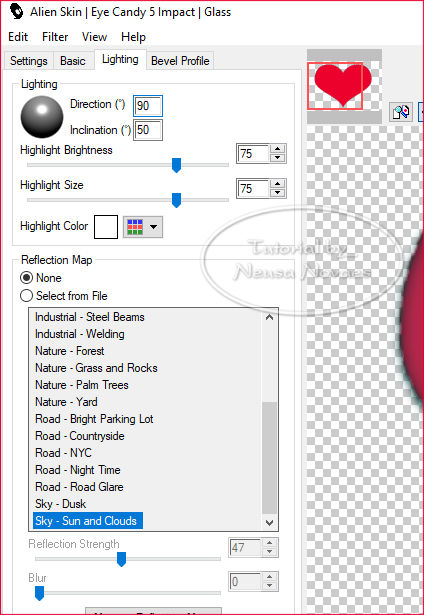The image size is (424, 615).
Task: Click the reflection list scrollbar thumb
Action: (x=269, y=458)
